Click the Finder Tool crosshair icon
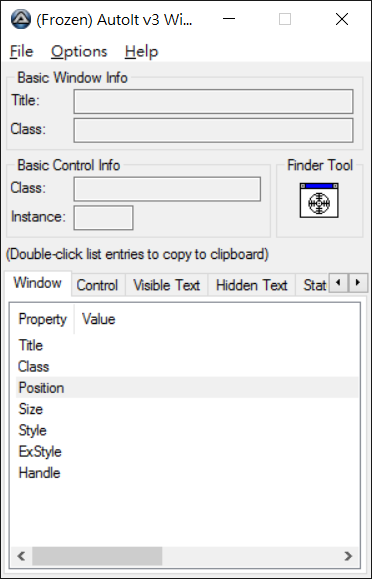 pyautogui.click(x=319, y=200)
